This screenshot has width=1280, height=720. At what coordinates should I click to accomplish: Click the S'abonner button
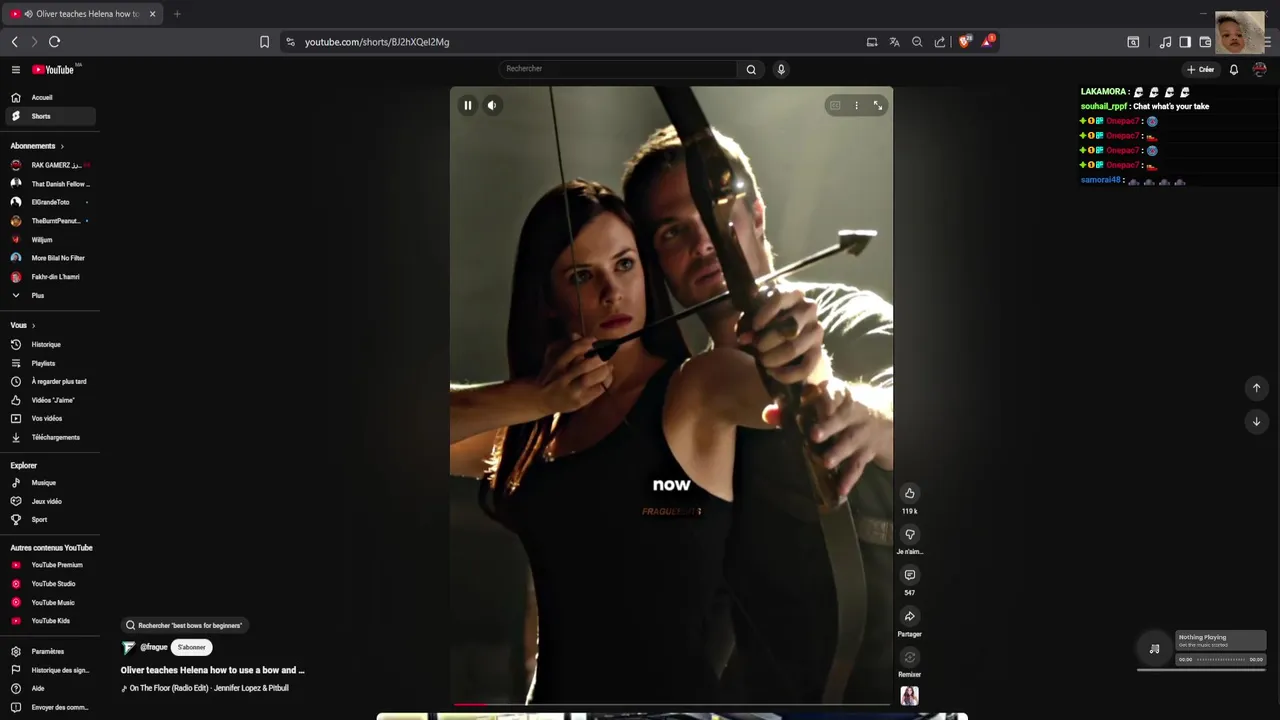click(x=191, y=647)
